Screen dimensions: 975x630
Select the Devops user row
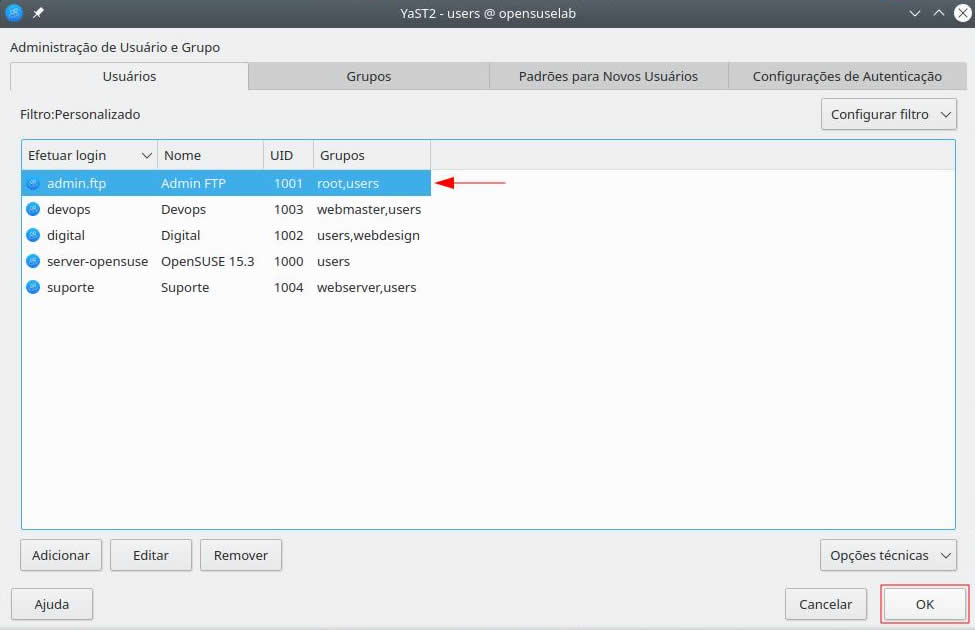tap(183, 210)
